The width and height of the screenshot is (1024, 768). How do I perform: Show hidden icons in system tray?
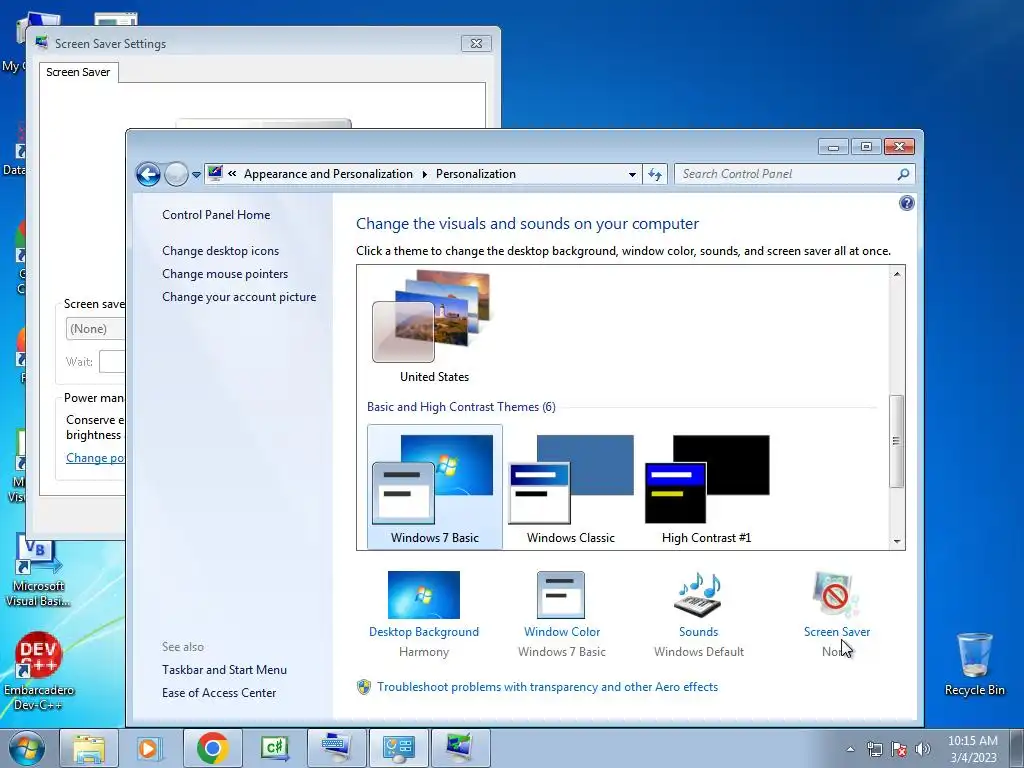pos(850,749)
